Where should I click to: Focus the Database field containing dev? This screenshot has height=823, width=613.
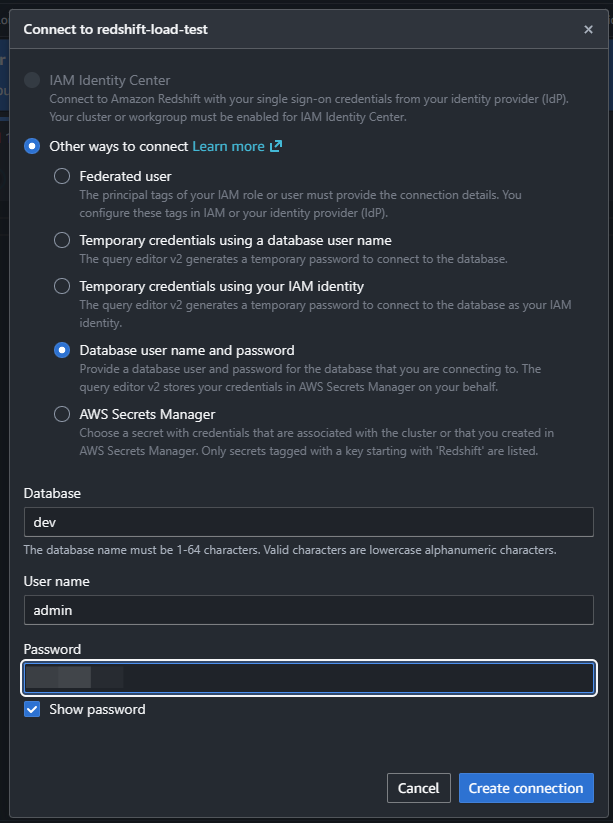(308, 522)
